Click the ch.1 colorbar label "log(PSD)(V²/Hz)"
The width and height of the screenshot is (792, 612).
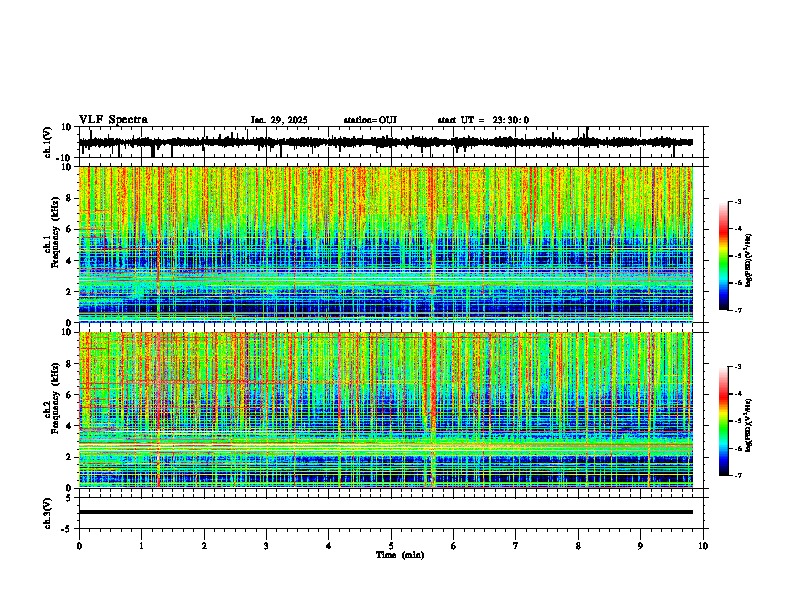[x=749, y=260]
